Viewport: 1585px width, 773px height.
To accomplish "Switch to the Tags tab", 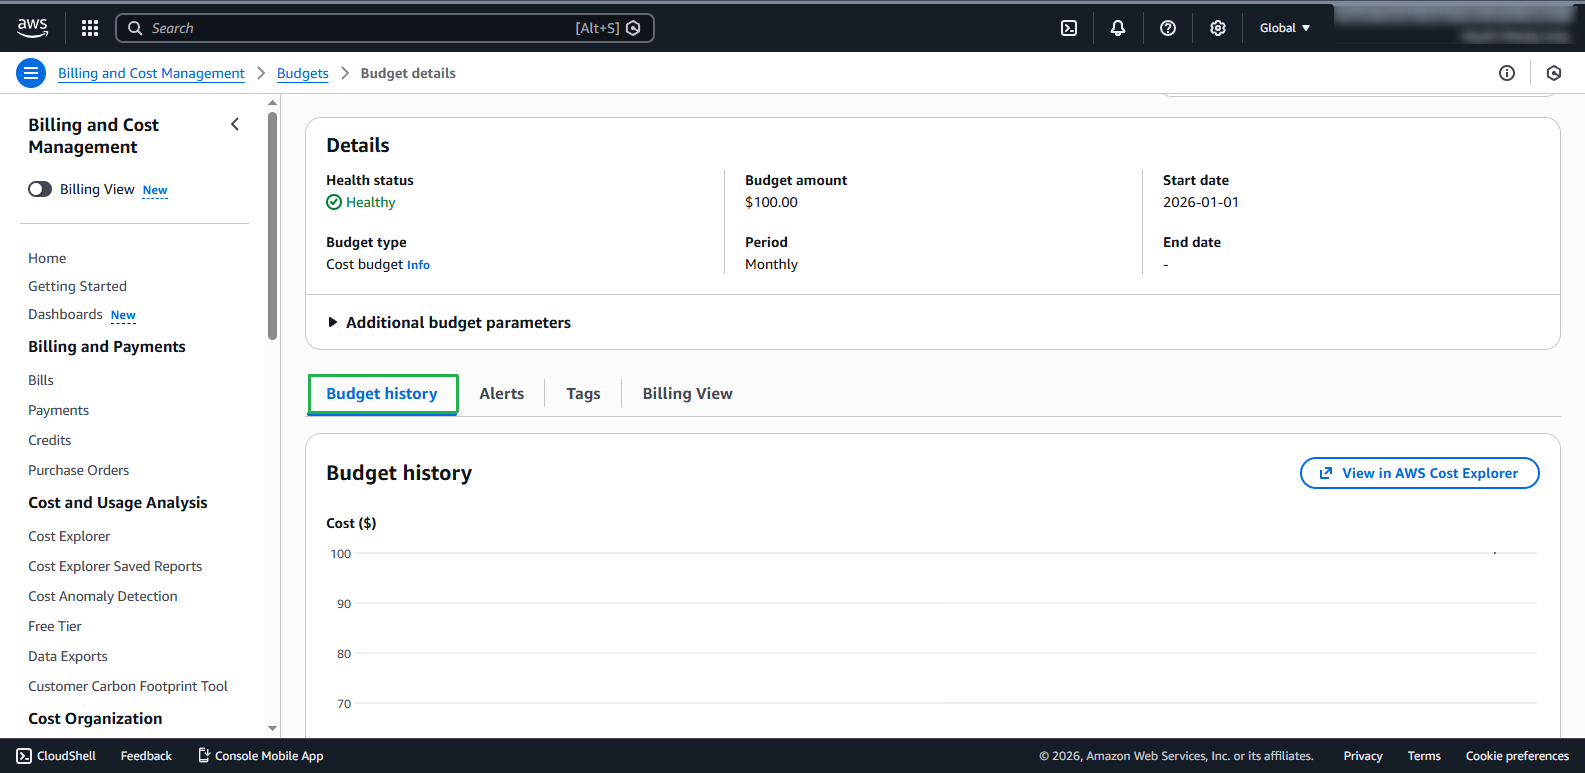I will coord(583,394).
